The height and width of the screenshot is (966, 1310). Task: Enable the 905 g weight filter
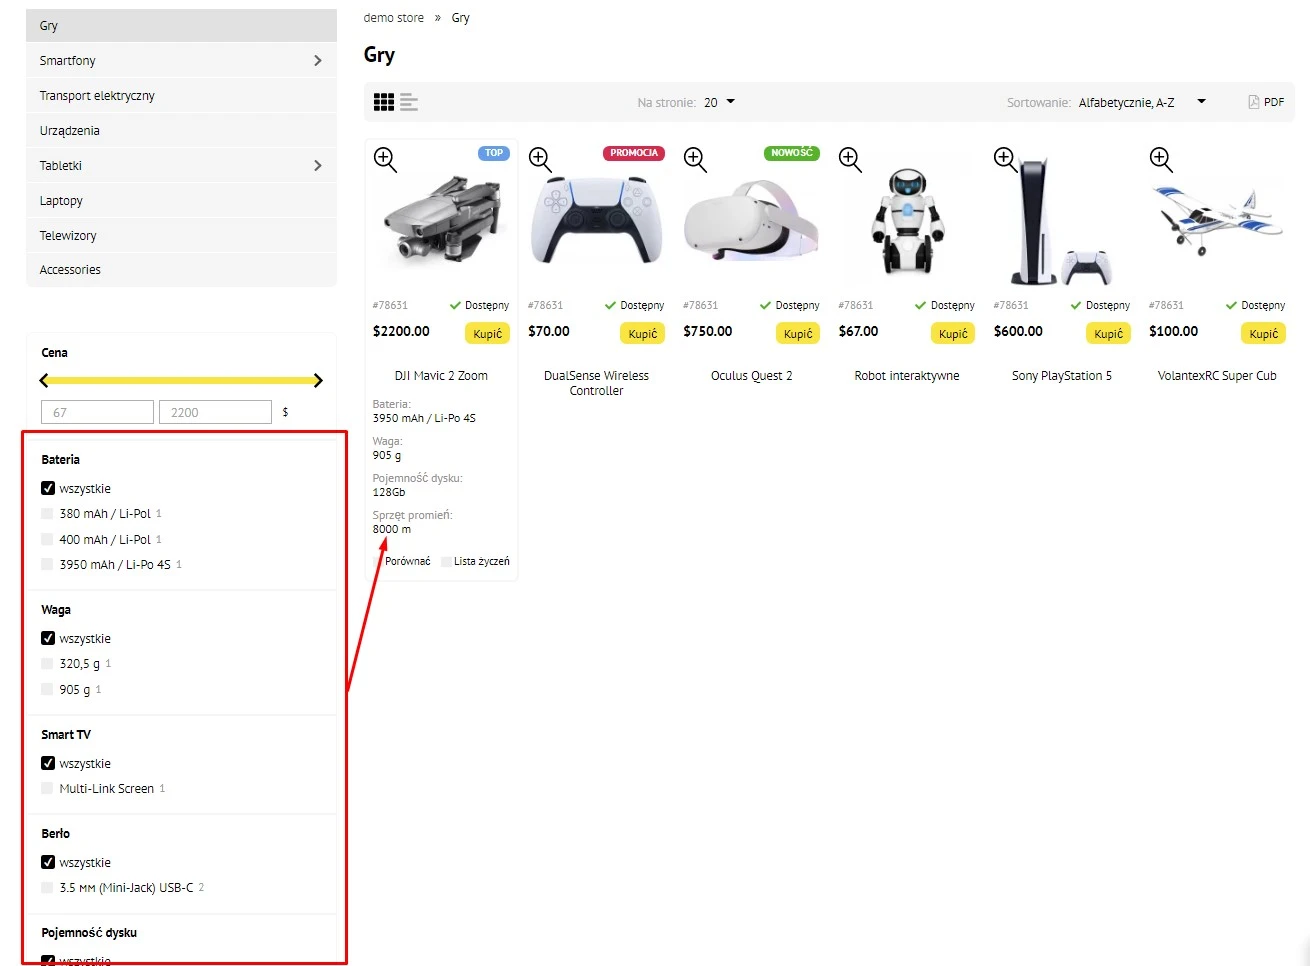tap(47, 689)
